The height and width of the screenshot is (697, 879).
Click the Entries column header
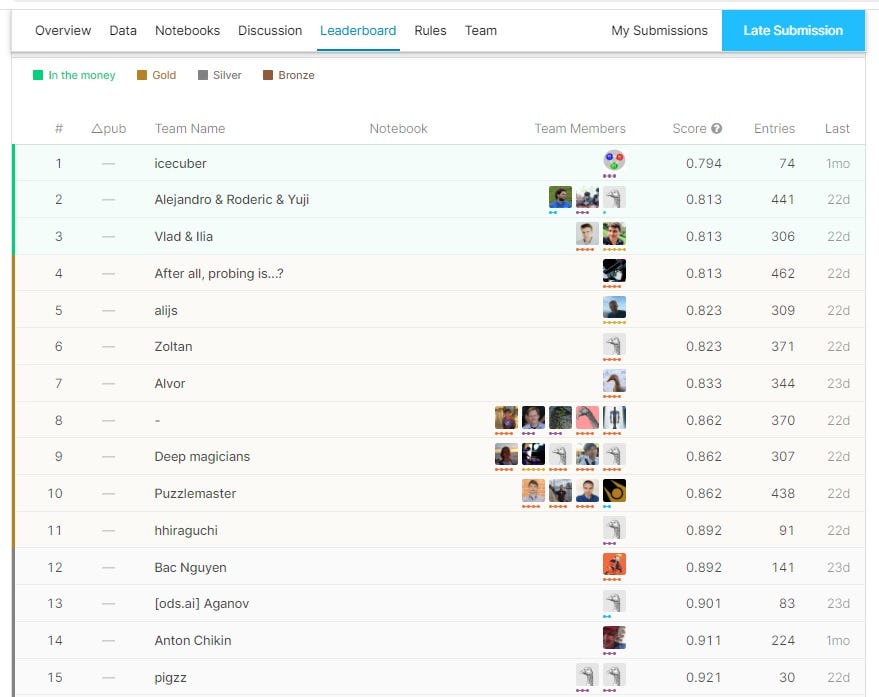tap(774, 128)
